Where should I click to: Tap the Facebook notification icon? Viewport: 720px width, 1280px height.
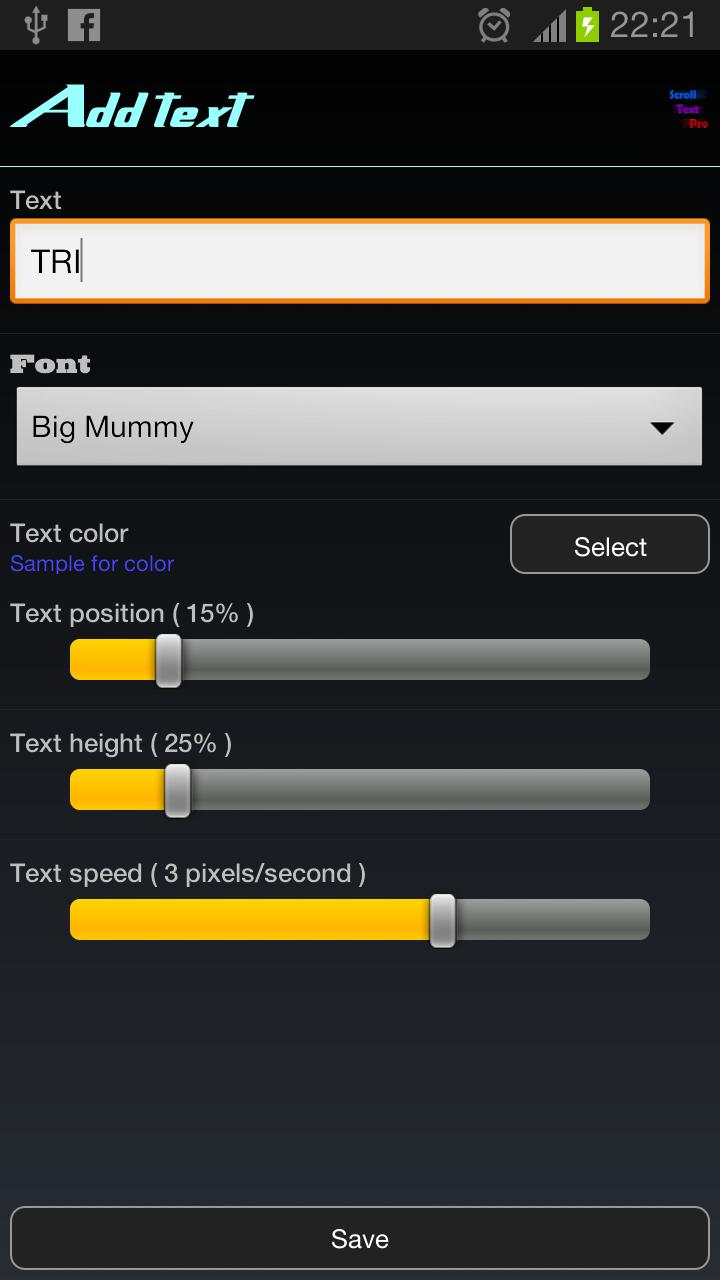pyautogui.click(x=84, y=25)
